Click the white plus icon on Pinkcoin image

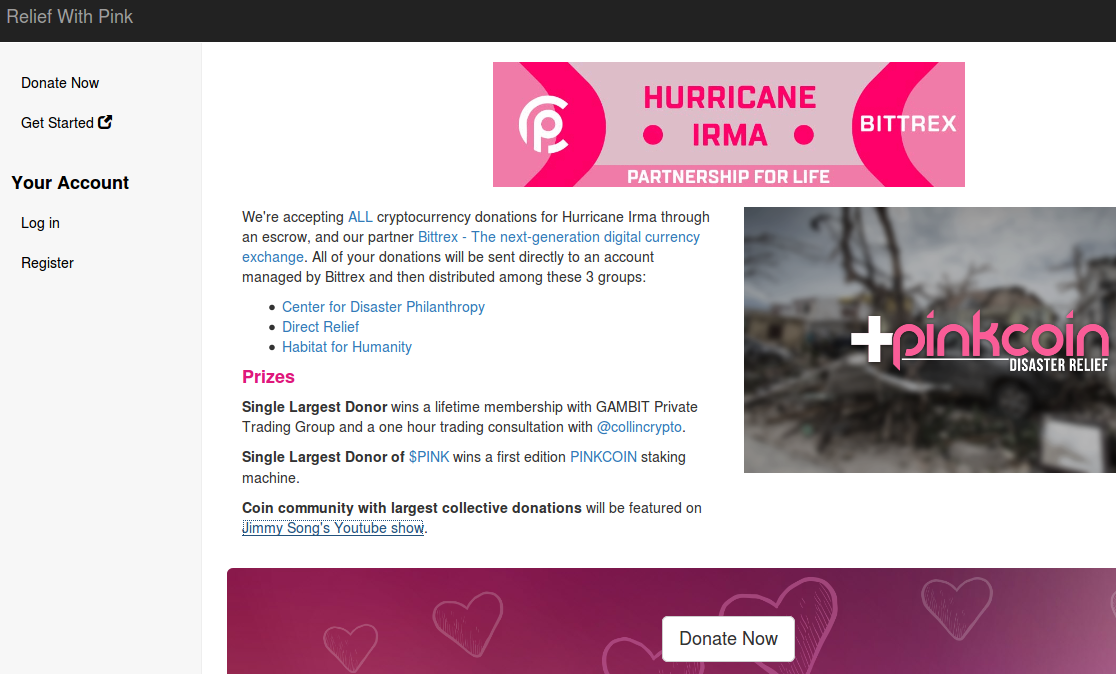coord(871,339)
